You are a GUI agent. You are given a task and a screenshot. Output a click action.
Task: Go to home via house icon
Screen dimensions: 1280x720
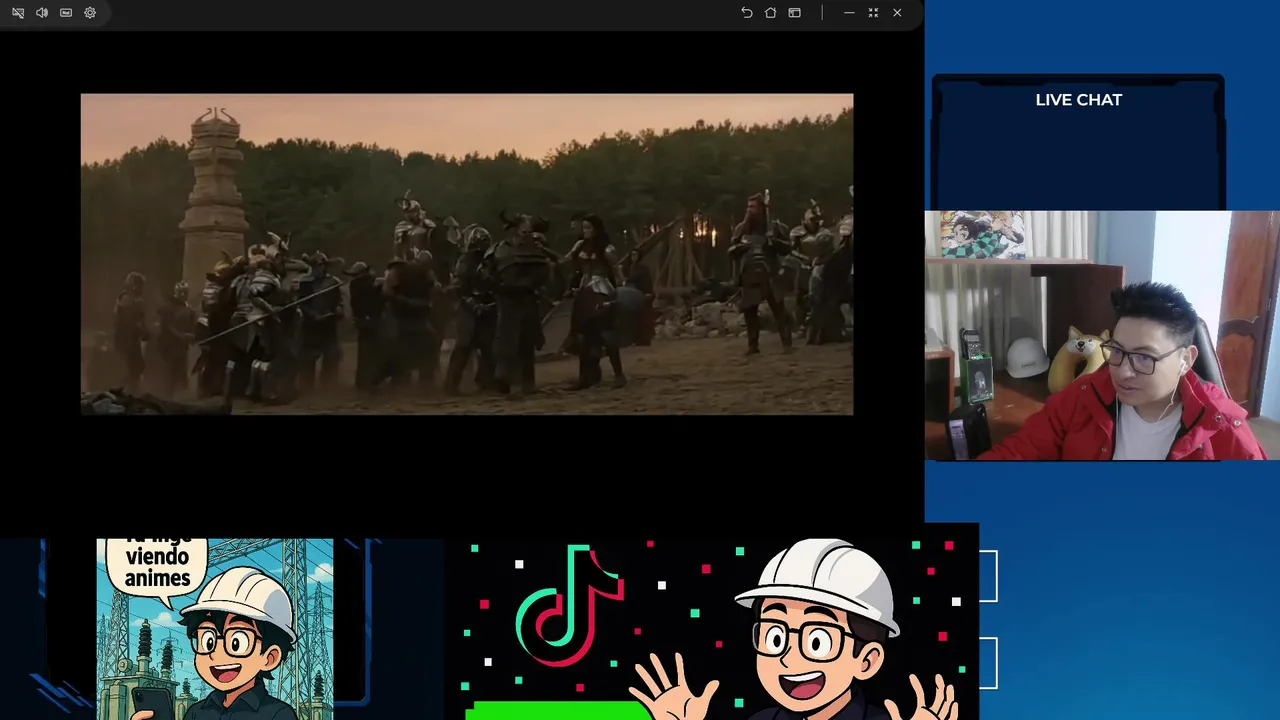tap(770, 13)
